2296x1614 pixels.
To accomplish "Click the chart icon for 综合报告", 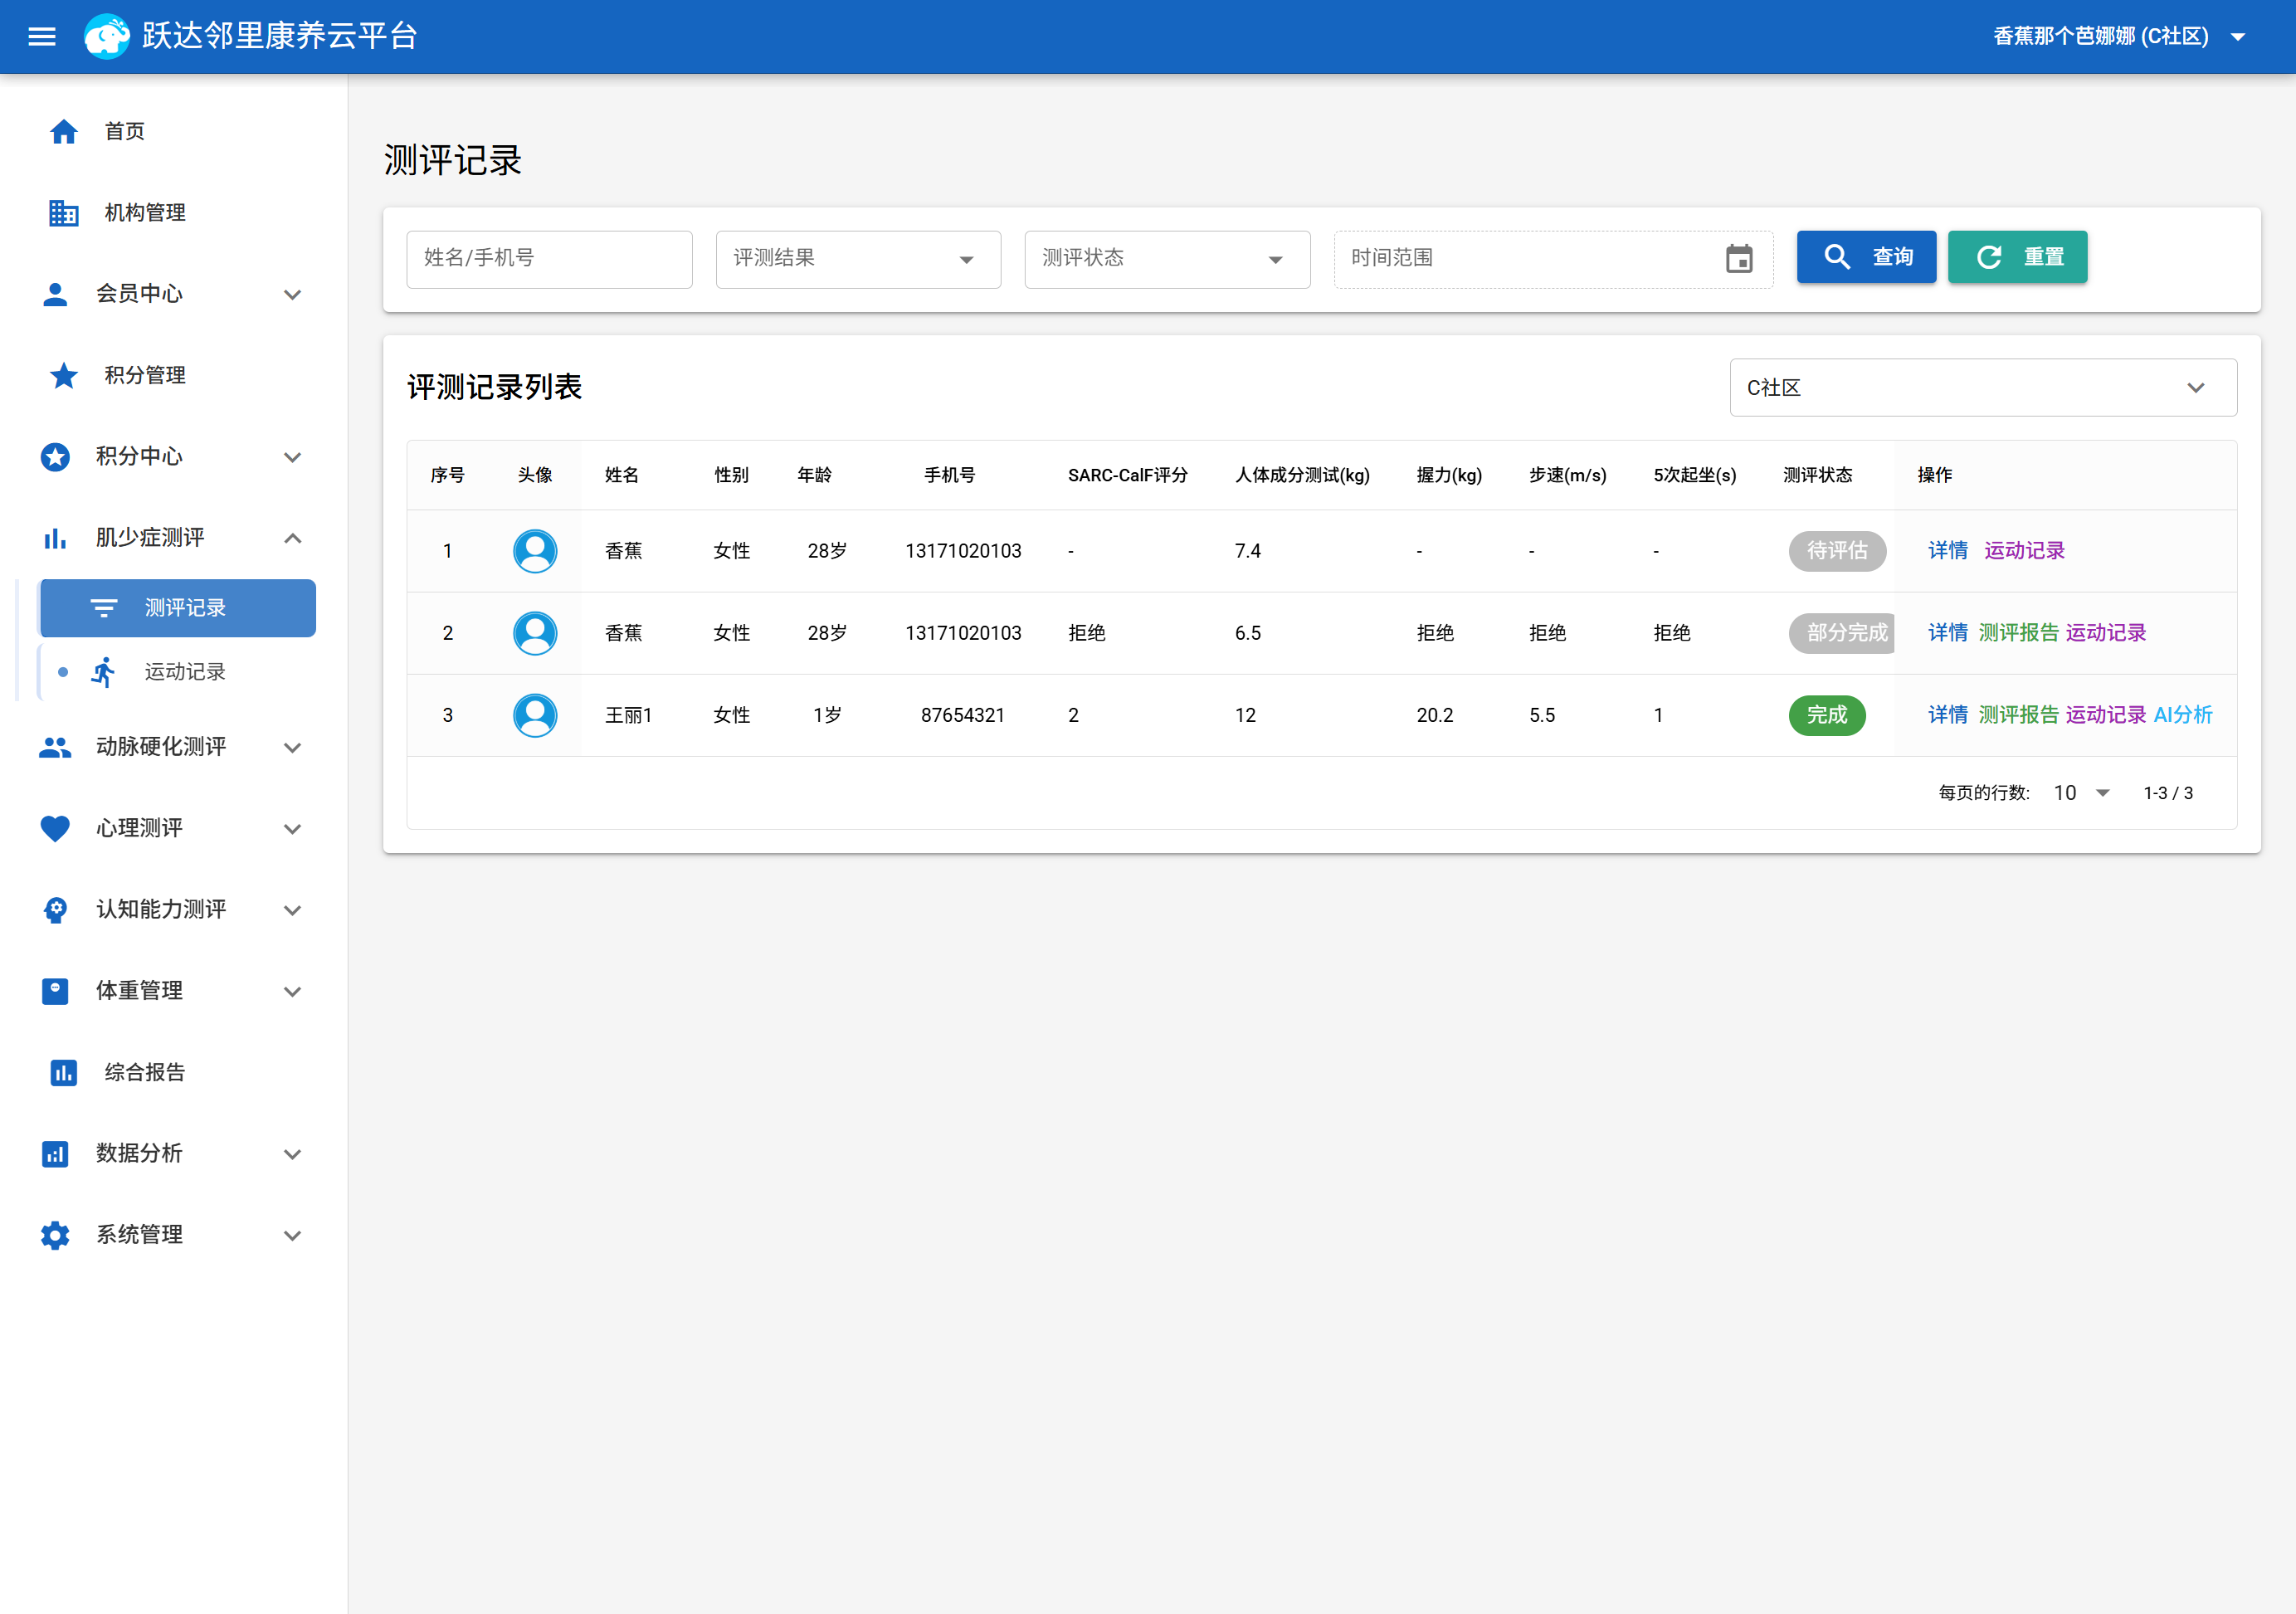I will (x=64, y=1073).
